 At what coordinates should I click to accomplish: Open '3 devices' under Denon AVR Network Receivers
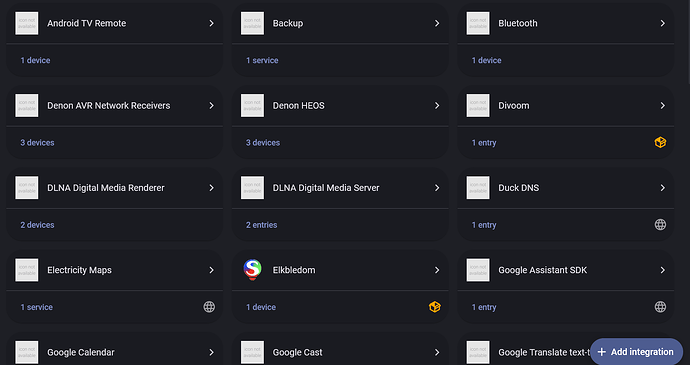coord(37,143)
